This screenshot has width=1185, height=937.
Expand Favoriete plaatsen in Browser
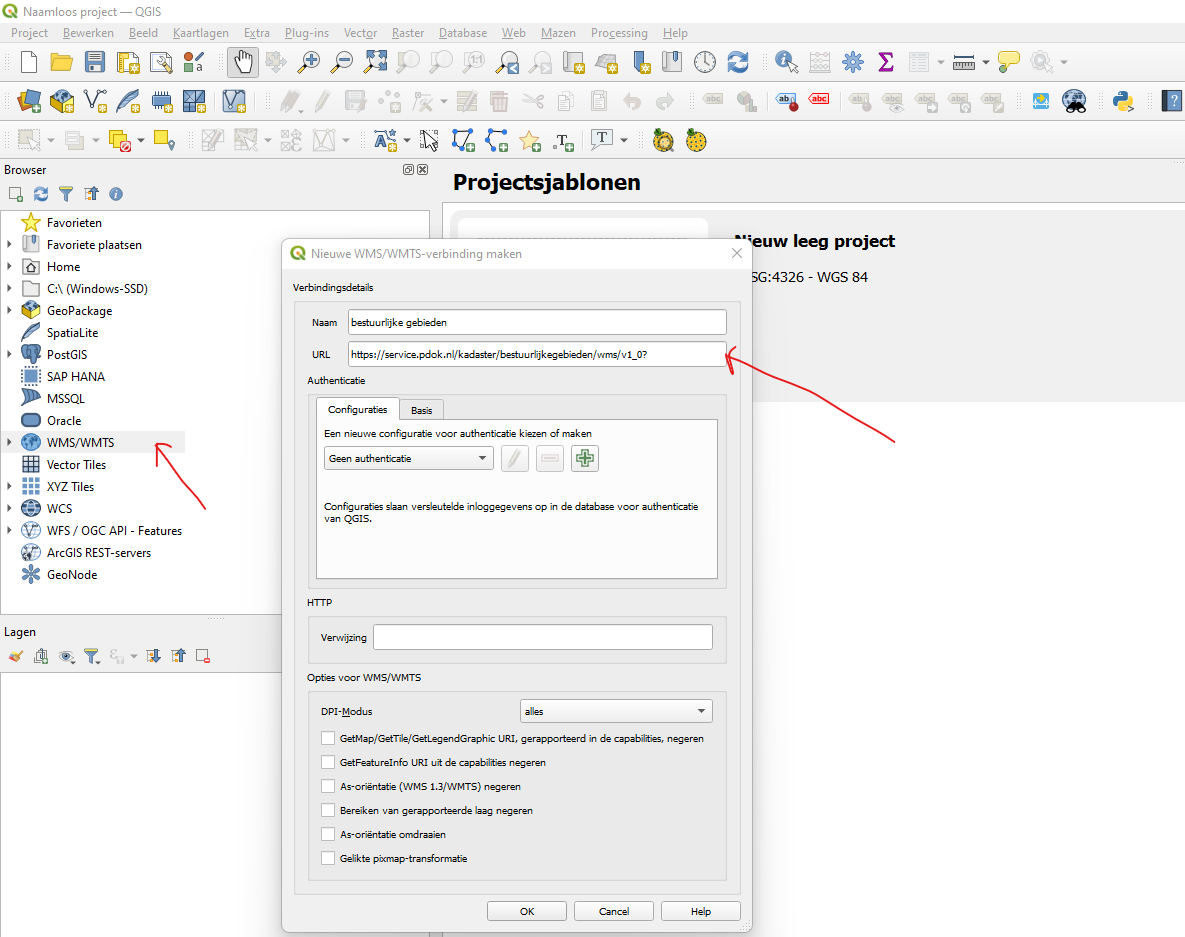coord(9,244)
